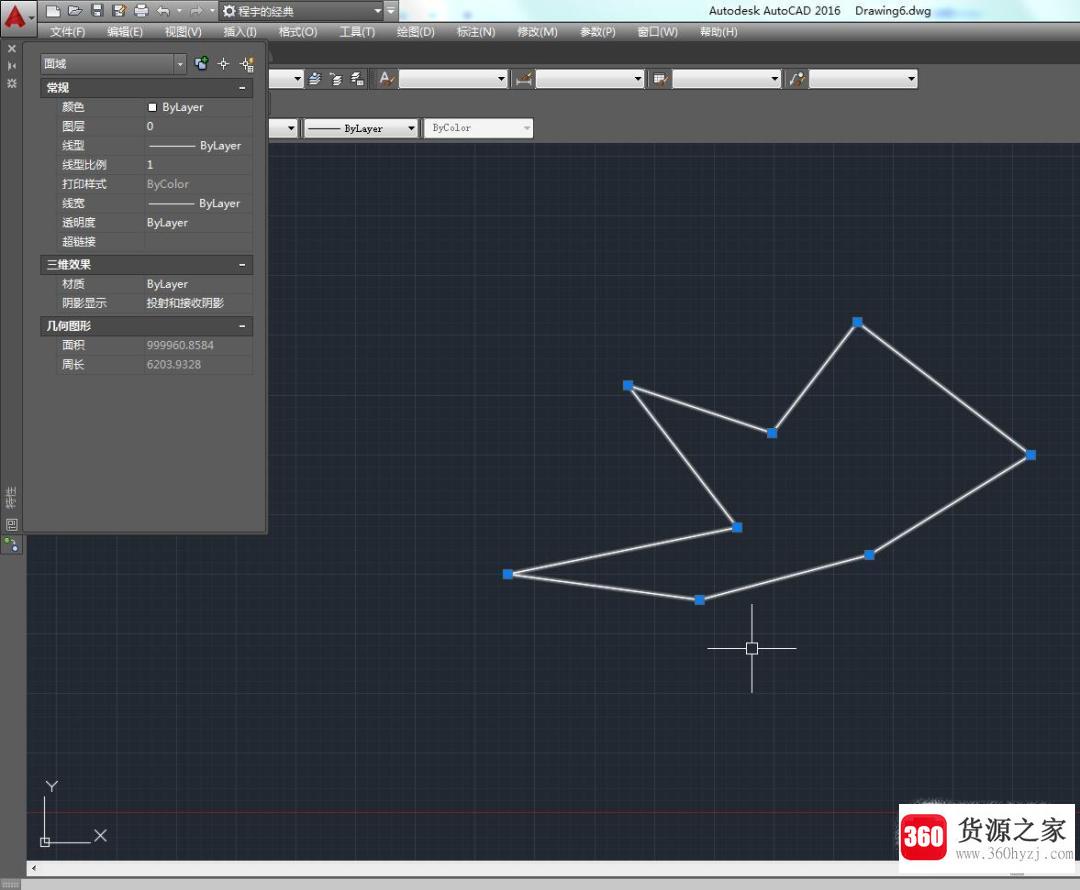Click the Plot printer icon

tap(141, 10)
